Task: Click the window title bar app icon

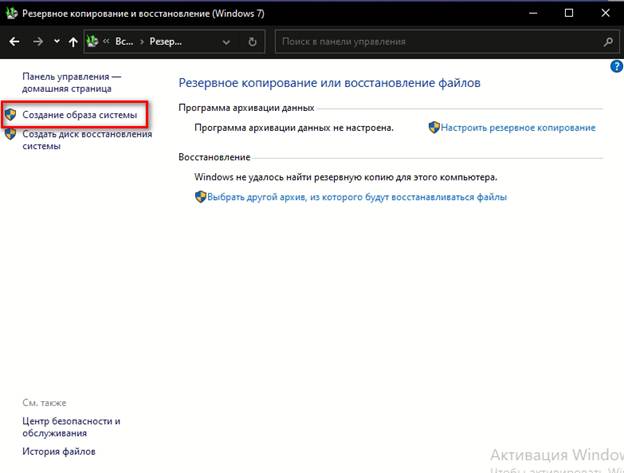Action: click(11, 13)
